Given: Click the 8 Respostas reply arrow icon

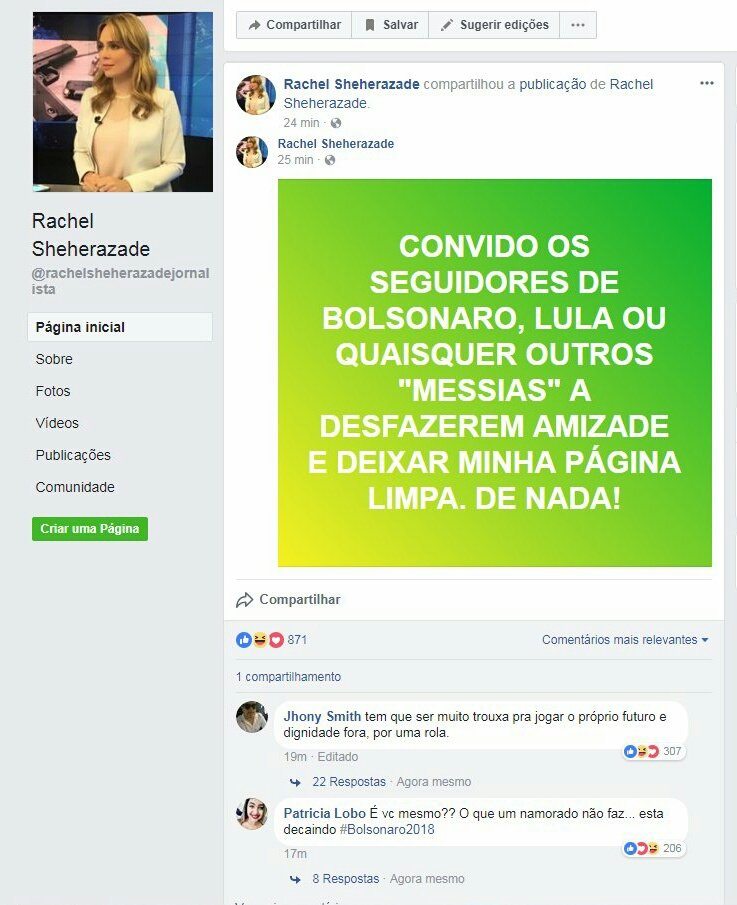Looking at the screenshot, I should (x=295, y=879).
